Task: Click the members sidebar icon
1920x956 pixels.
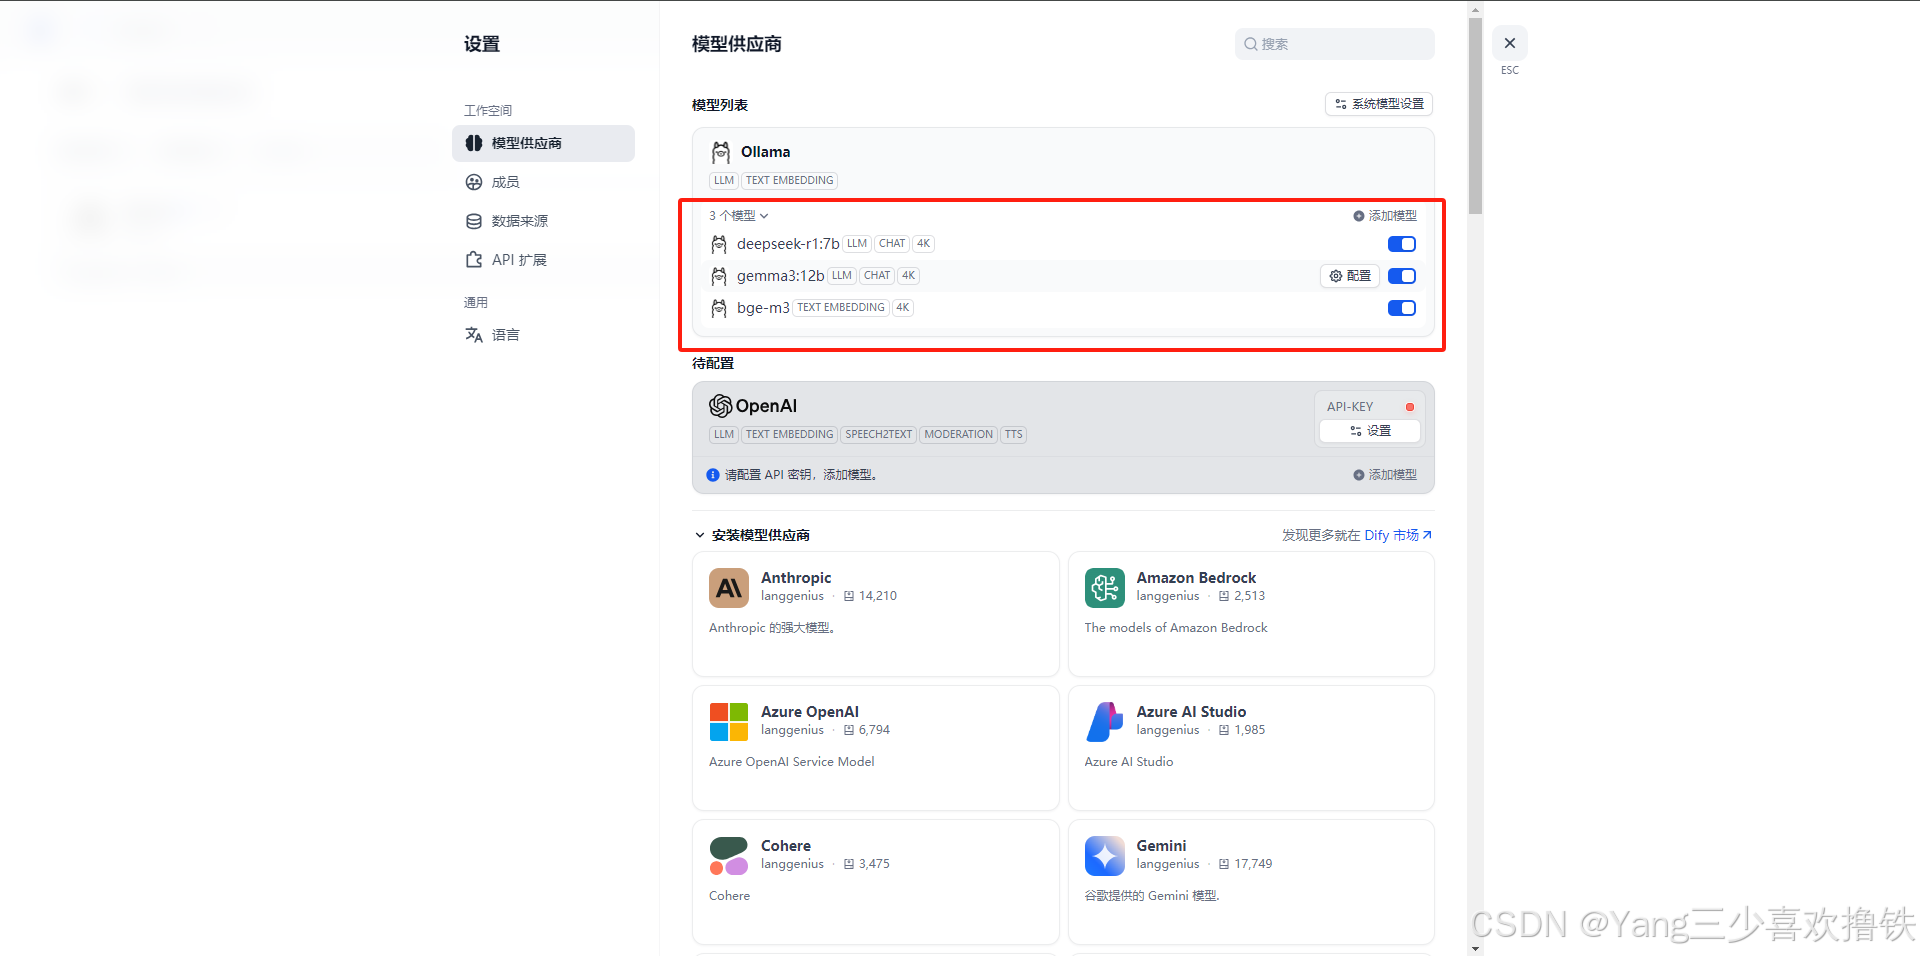Action: [x=474, y=182]
